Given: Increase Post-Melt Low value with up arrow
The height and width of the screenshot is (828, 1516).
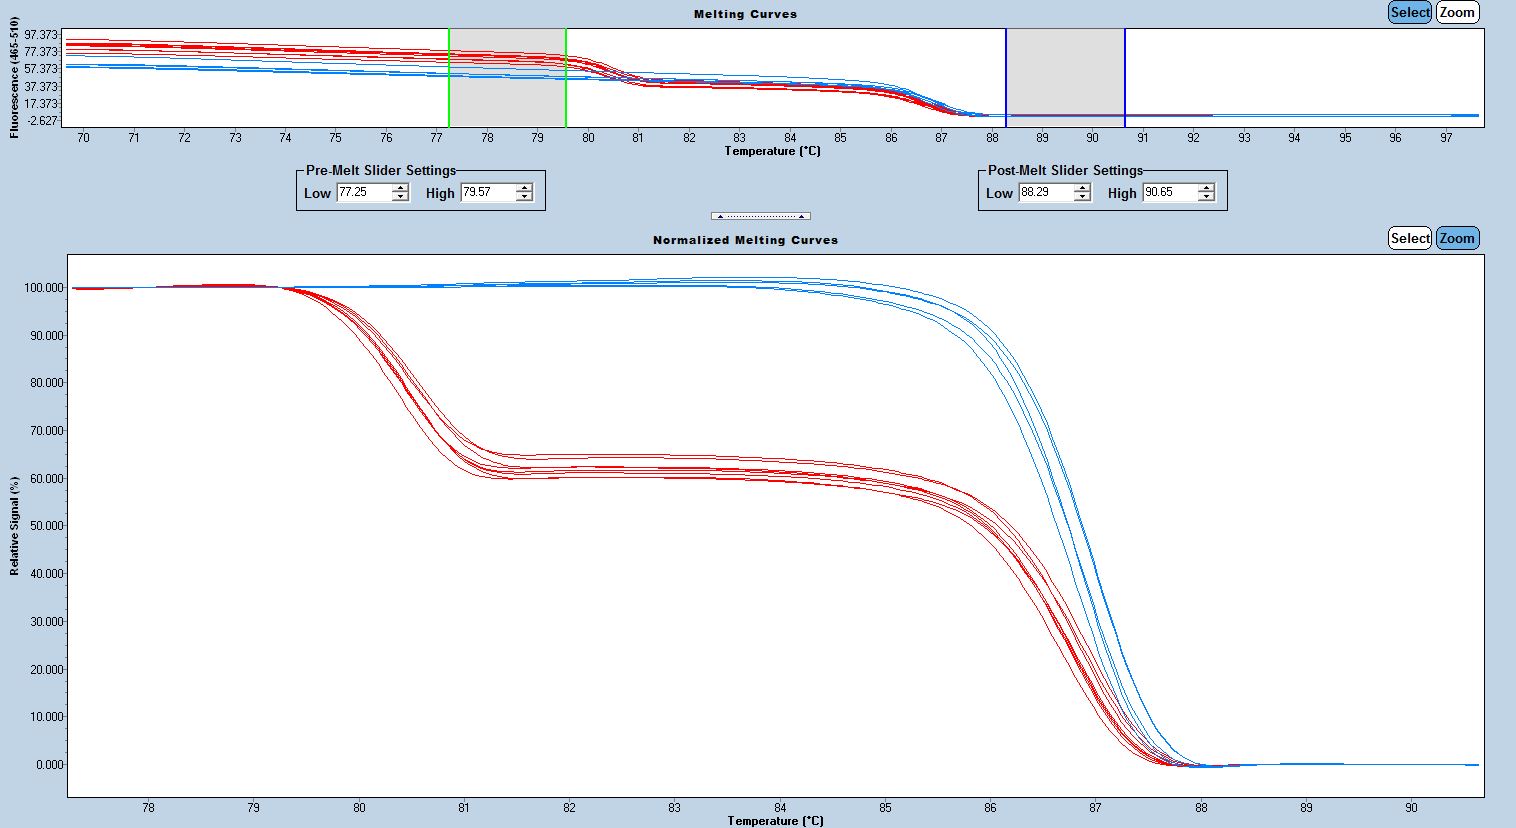Looking at the screenshot, I should [x=1082, y=188].
